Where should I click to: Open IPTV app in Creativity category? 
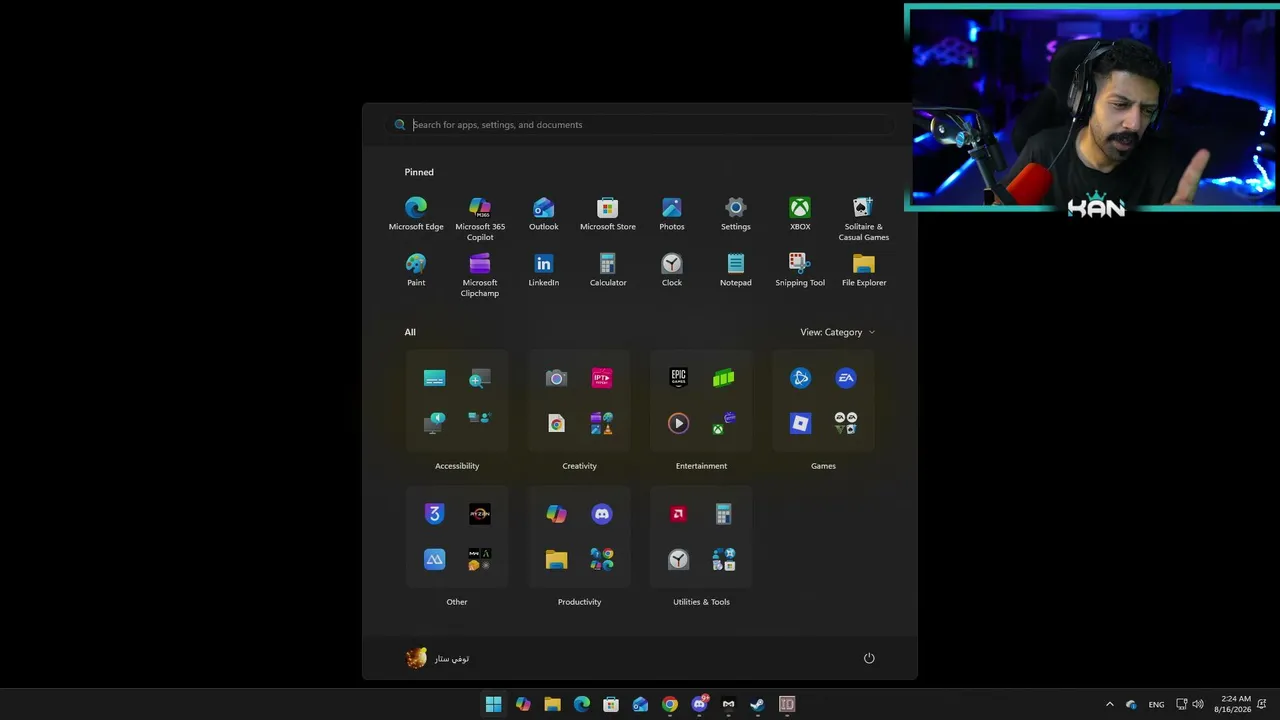(x=602, y=378)
